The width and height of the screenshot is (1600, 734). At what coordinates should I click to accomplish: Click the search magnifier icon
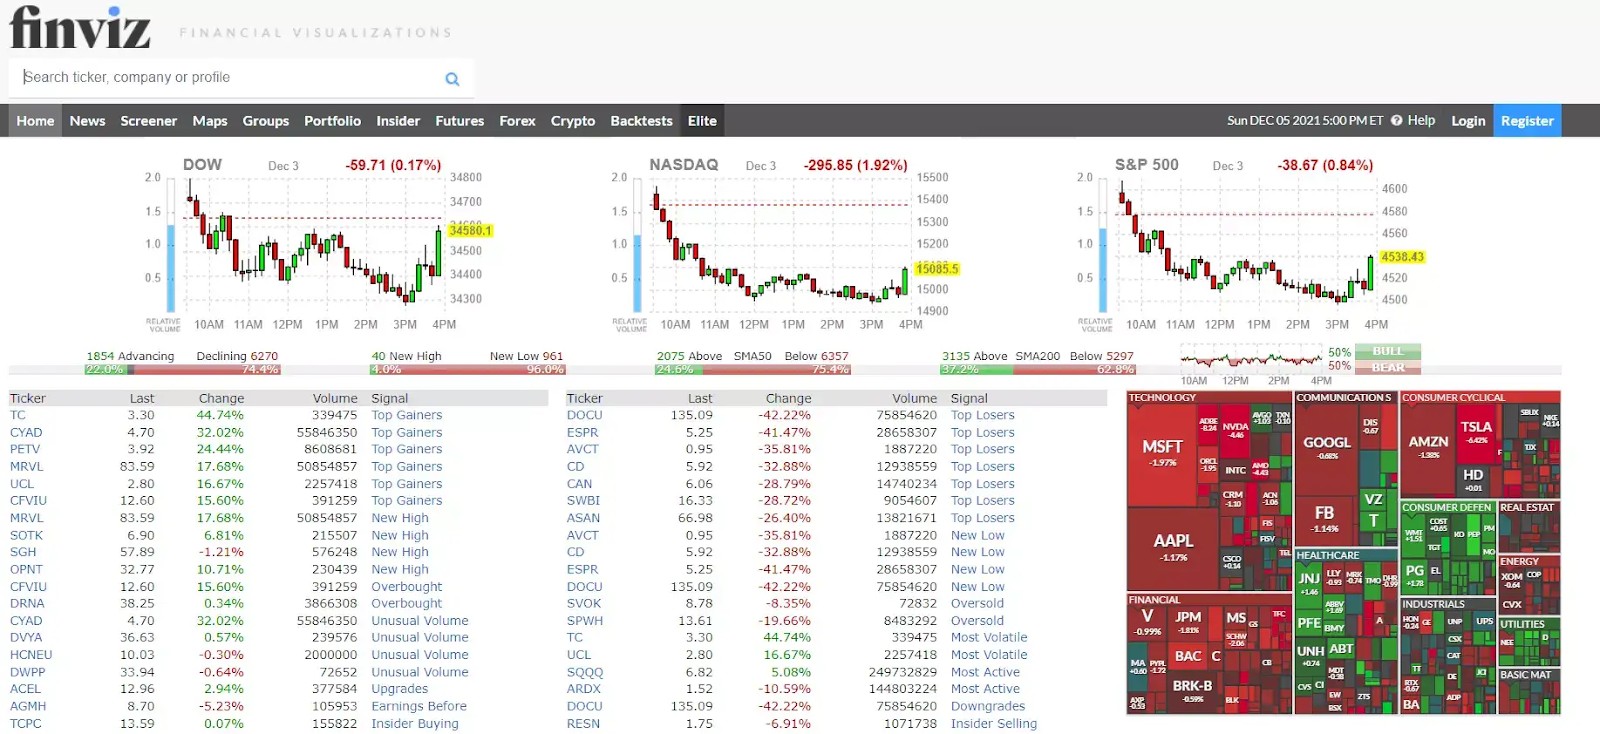click(452, 78)
